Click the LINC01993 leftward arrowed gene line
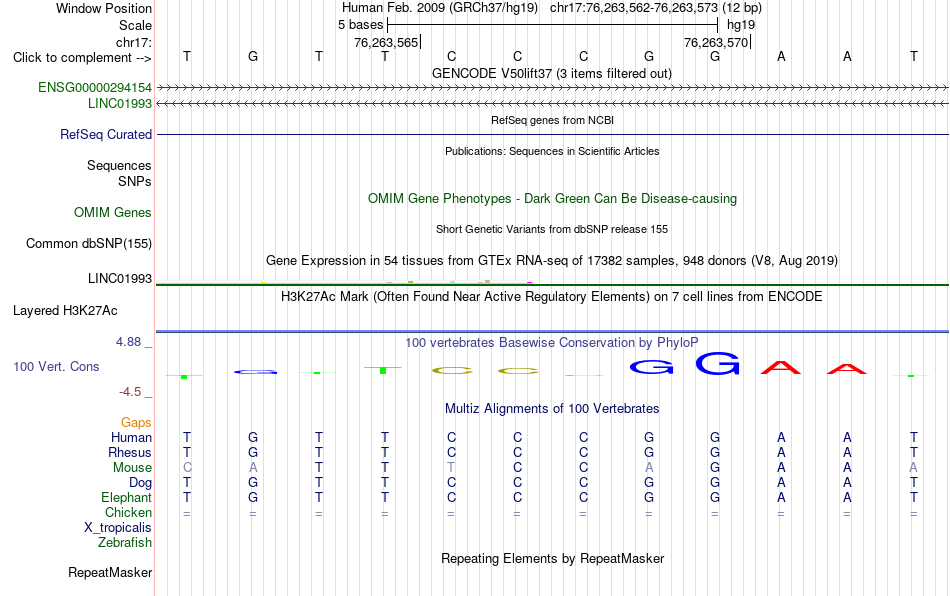Image resolution: width=950 pixels, height=596 pixels. 552,104
